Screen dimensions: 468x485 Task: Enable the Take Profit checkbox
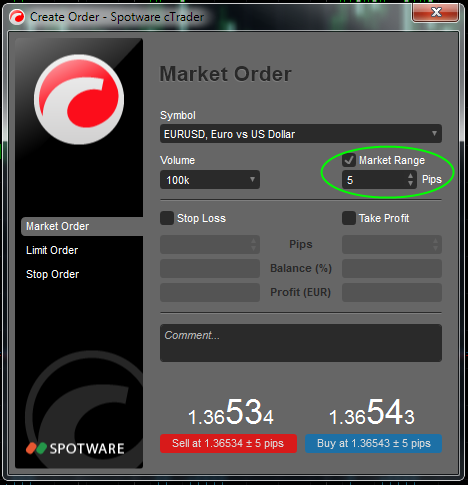tap(349, 218)
